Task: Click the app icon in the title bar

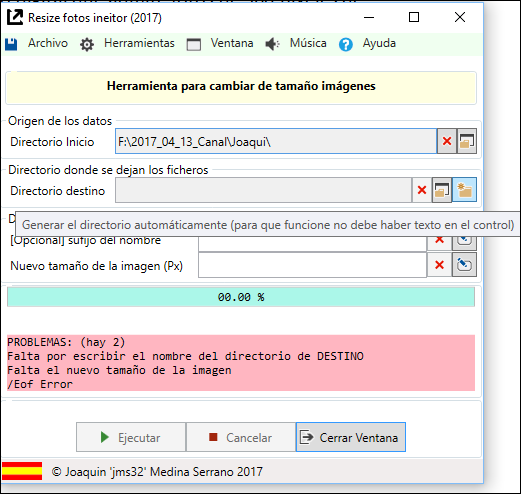Action: click(15, 17)
